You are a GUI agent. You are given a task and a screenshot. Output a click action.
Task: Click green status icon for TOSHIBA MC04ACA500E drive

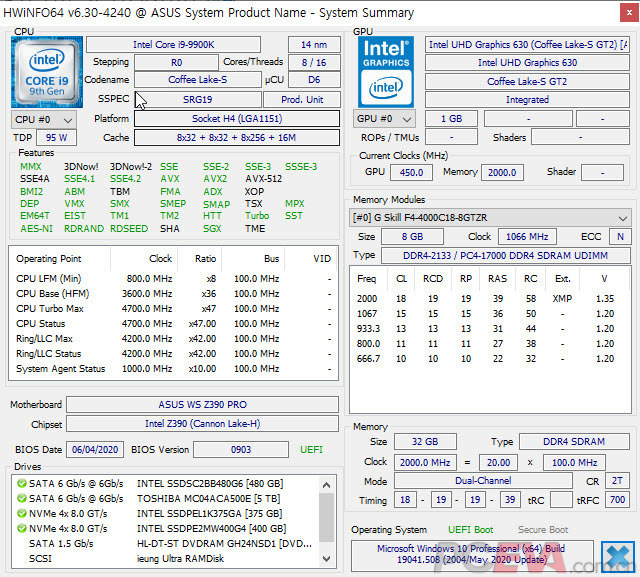(22, 497)
